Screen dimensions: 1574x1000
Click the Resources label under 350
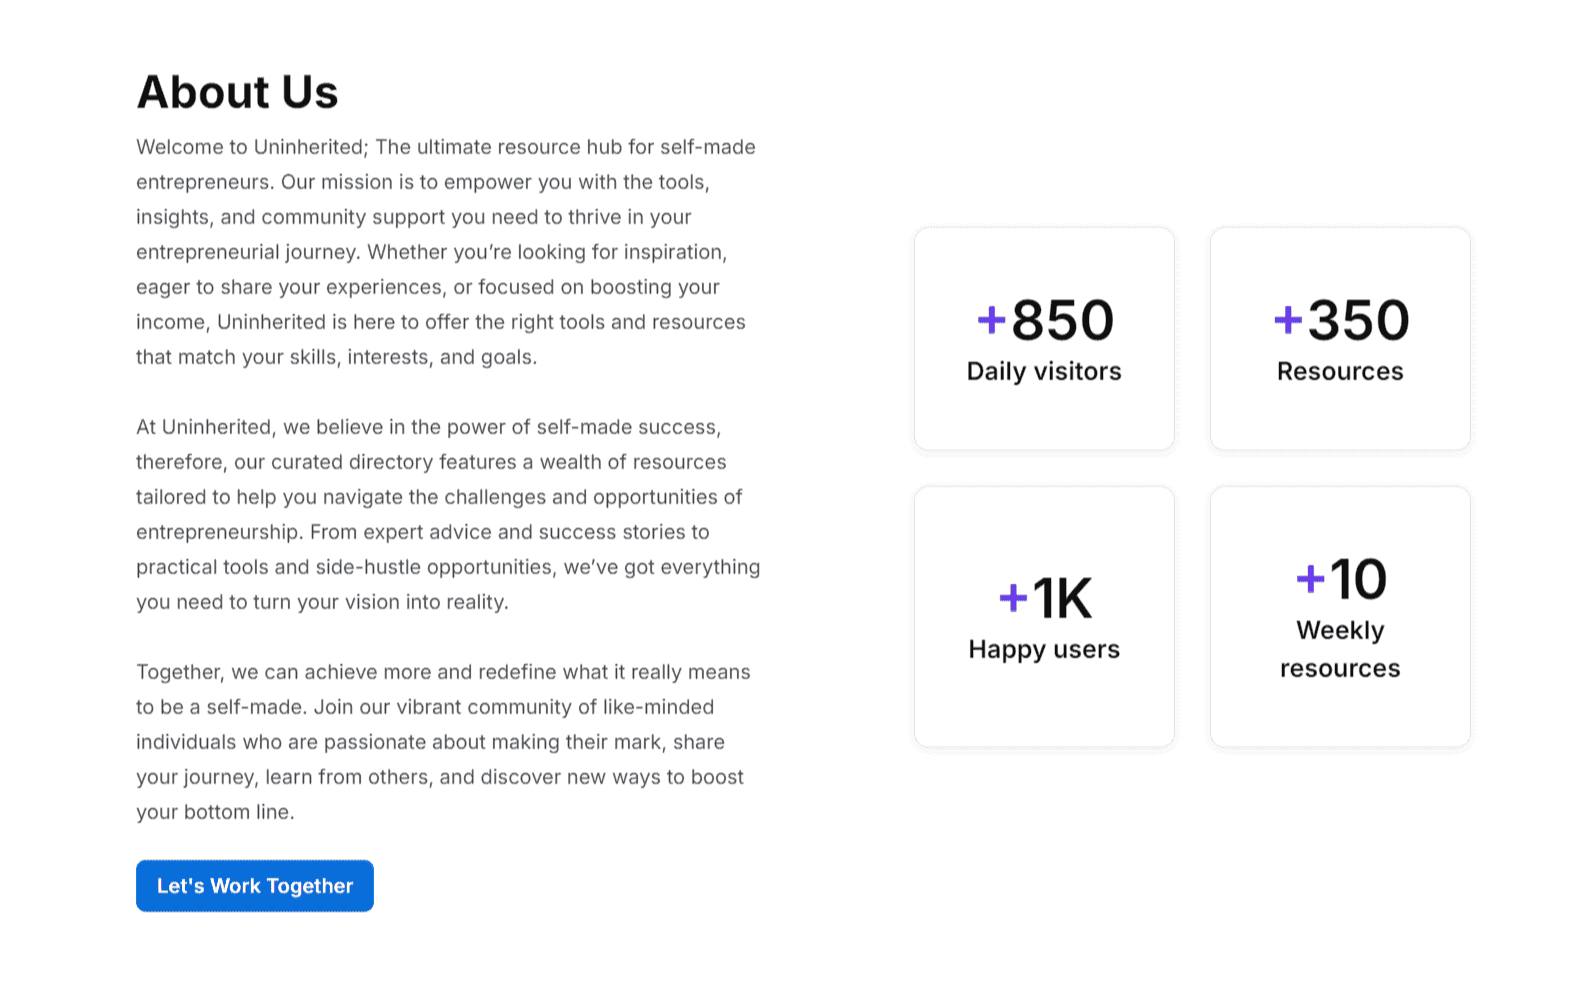coord(1340,371)
